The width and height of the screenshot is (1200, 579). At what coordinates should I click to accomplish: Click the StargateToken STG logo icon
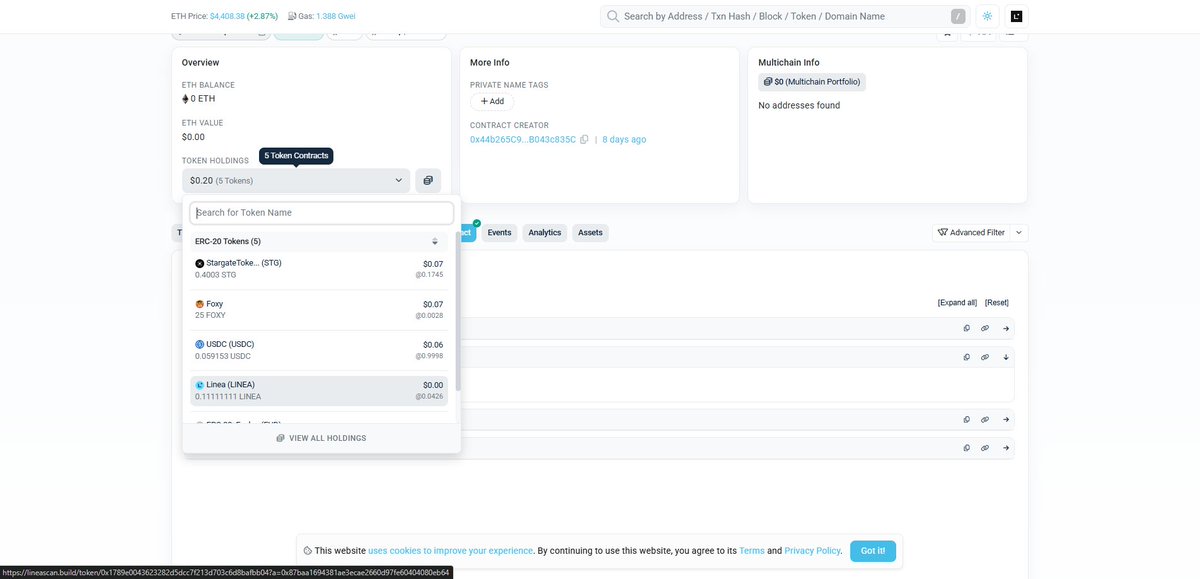(199, 264)
